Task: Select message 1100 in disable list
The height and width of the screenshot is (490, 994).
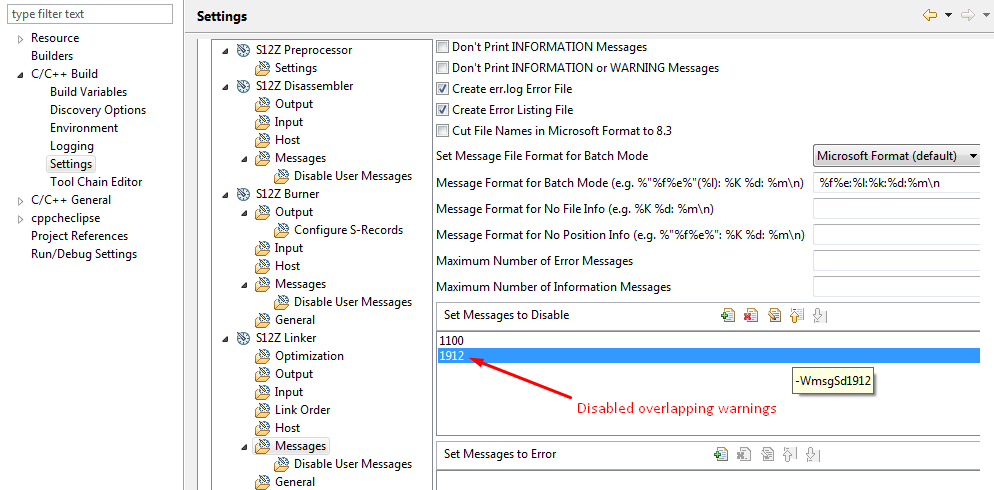Action: click(x=708, y=341)
